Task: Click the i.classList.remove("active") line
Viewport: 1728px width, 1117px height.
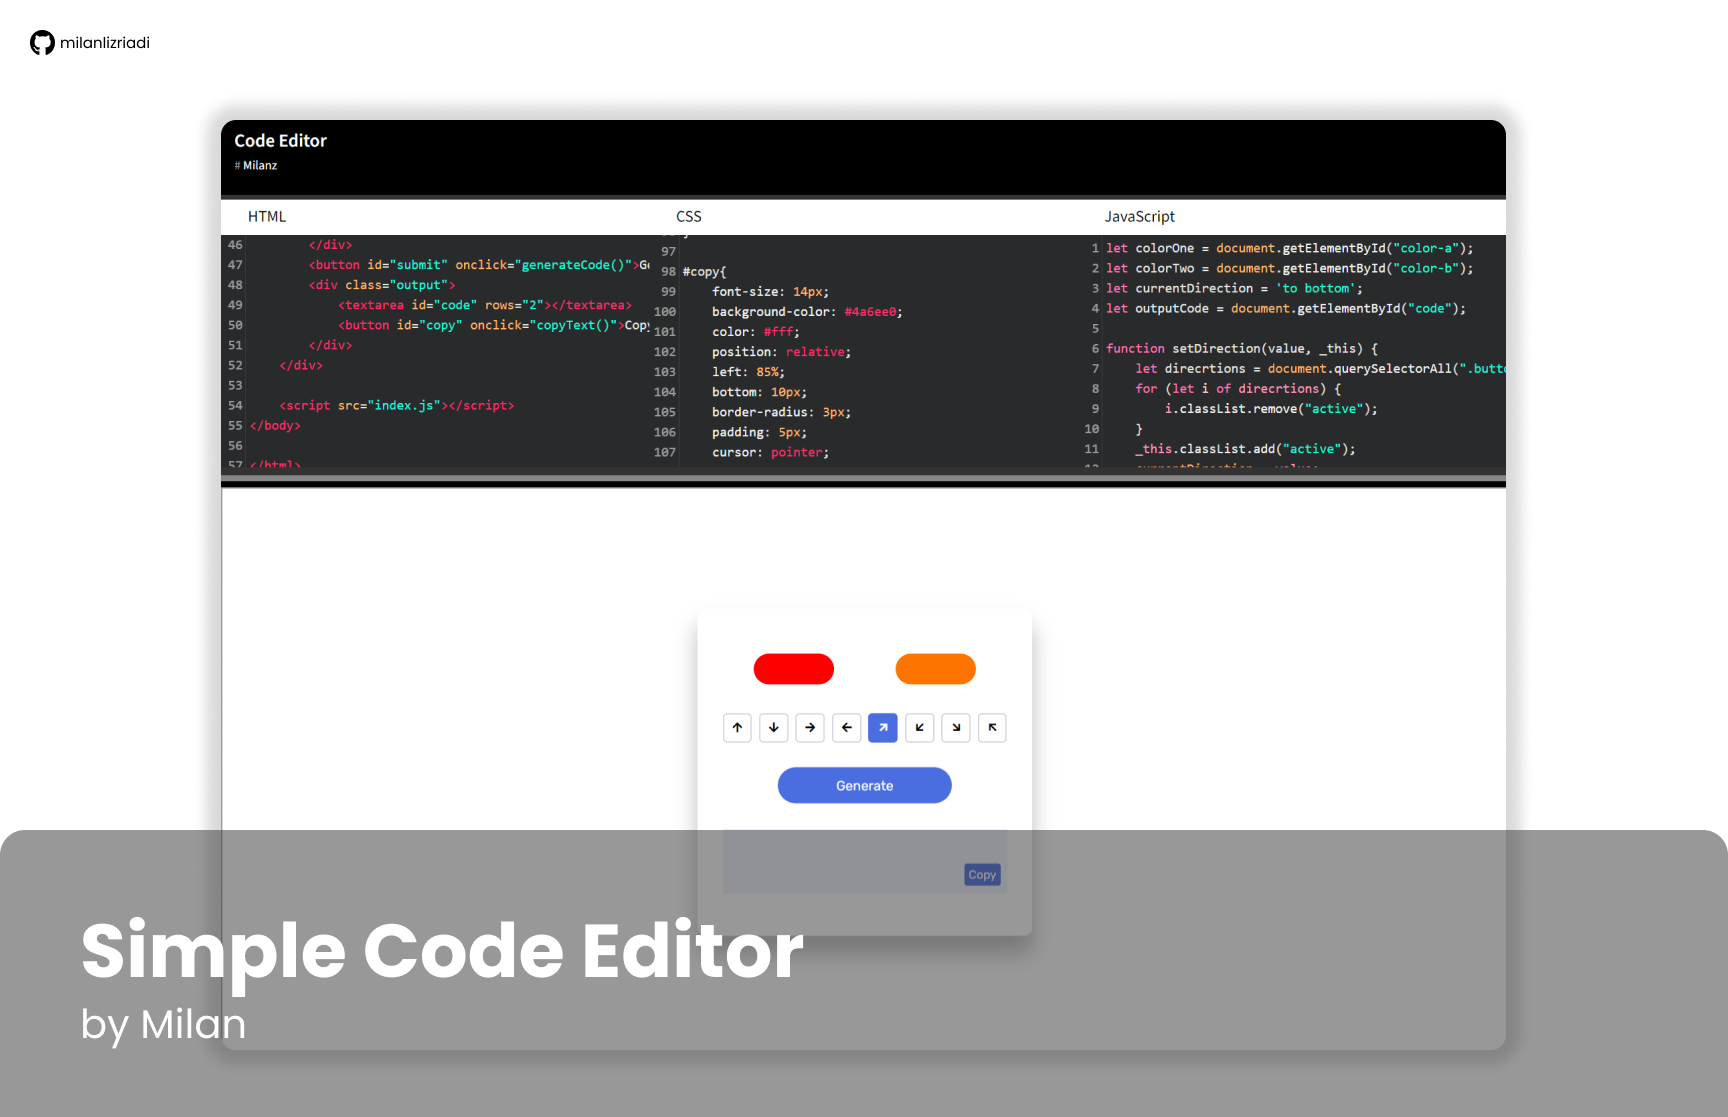Action: coord(1271,408)
